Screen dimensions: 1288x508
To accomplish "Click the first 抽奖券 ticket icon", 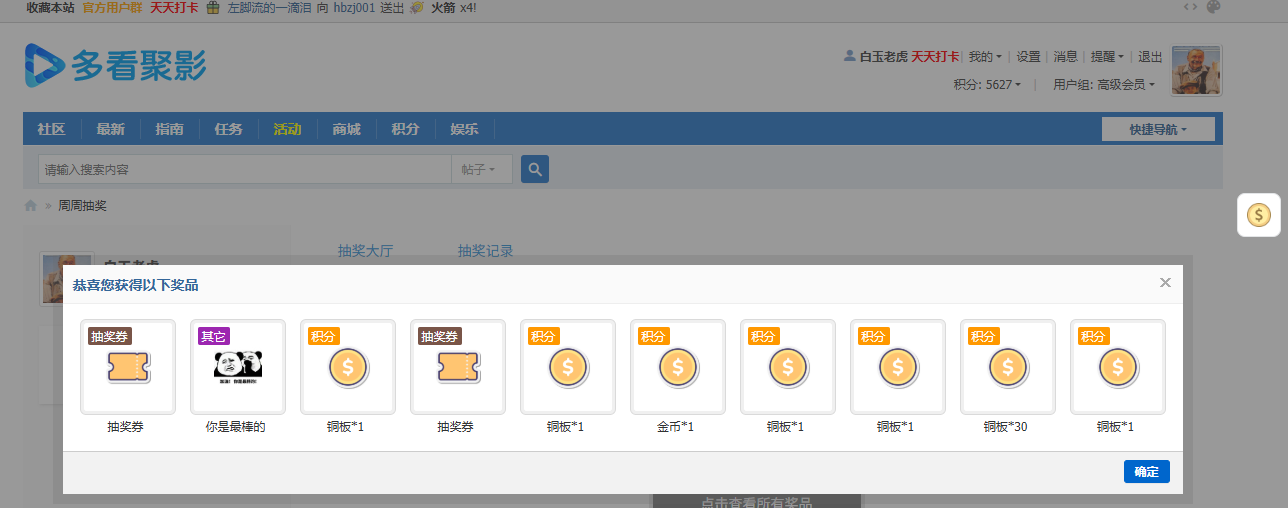I will click(x=127, y=366).
